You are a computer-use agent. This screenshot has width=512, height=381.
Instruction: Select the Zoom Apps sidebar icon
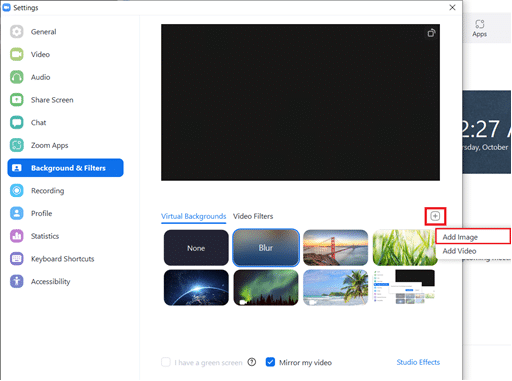click(17, 145)
